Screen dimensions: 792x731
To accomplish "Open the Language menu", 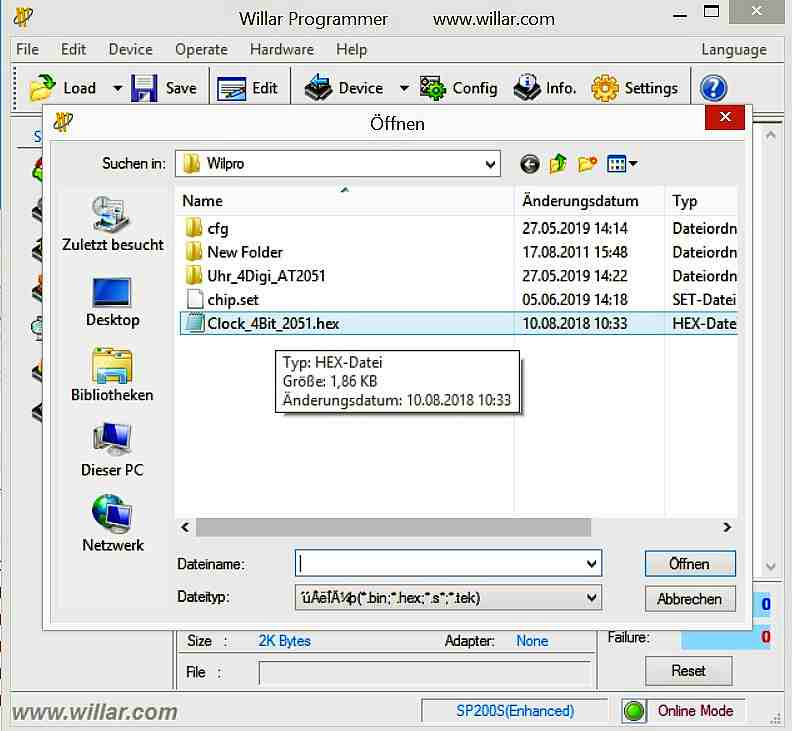I will [734, 50].
